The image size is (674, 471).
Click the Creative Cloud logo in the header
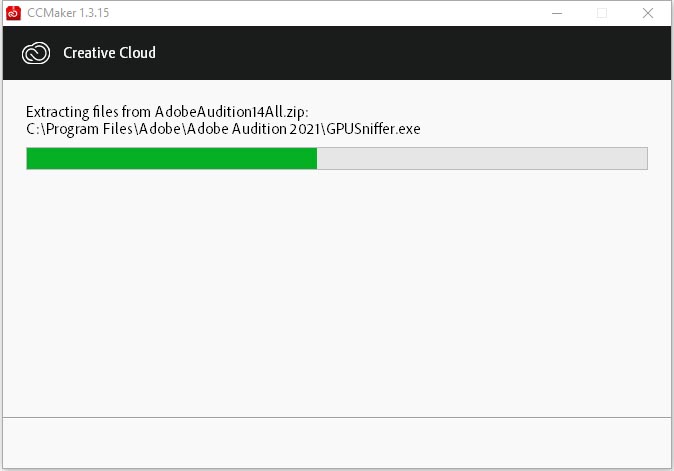click(36, 53)
